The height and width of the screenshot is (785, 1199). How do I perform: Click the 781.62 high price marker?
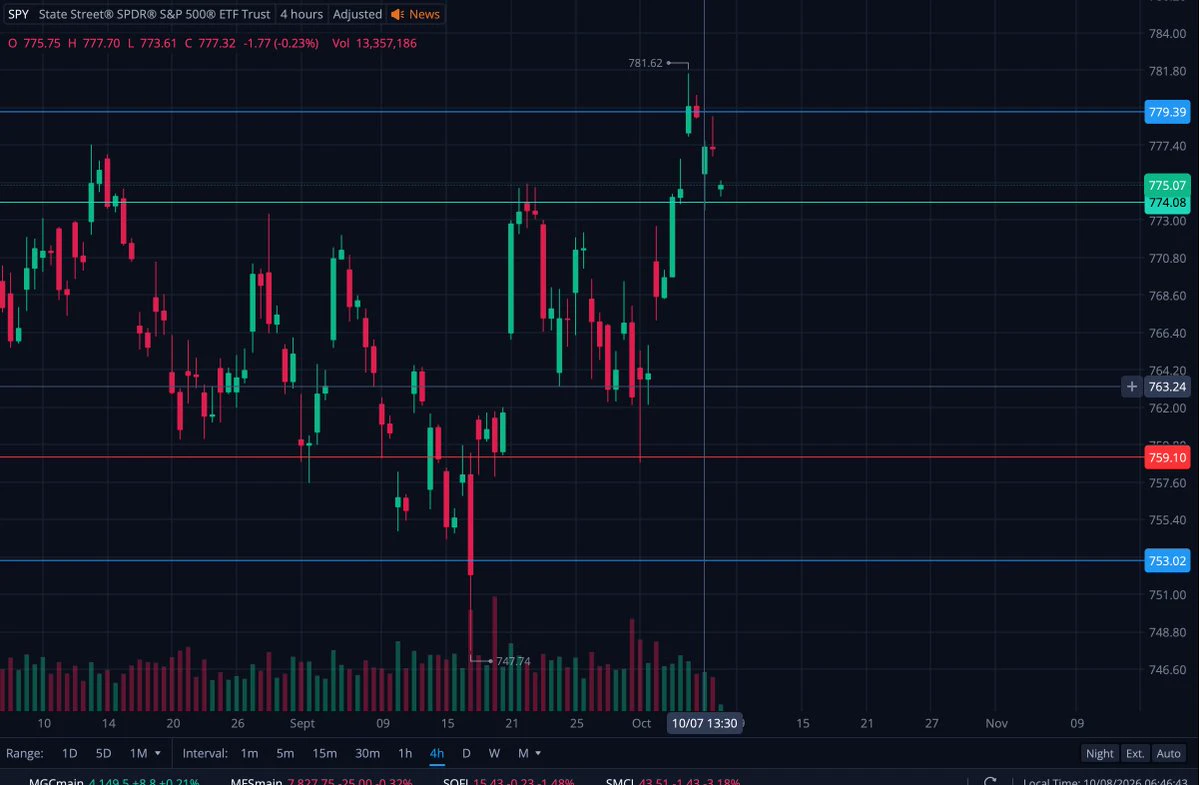645,63
